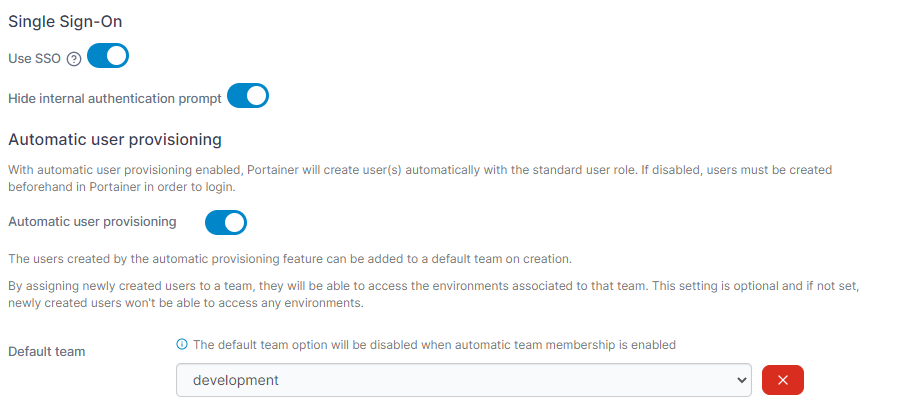This screenshot has height=410, width=897.
Task: Click the white knob of the Hide internal authentication switch
Action: coord(256,95)
